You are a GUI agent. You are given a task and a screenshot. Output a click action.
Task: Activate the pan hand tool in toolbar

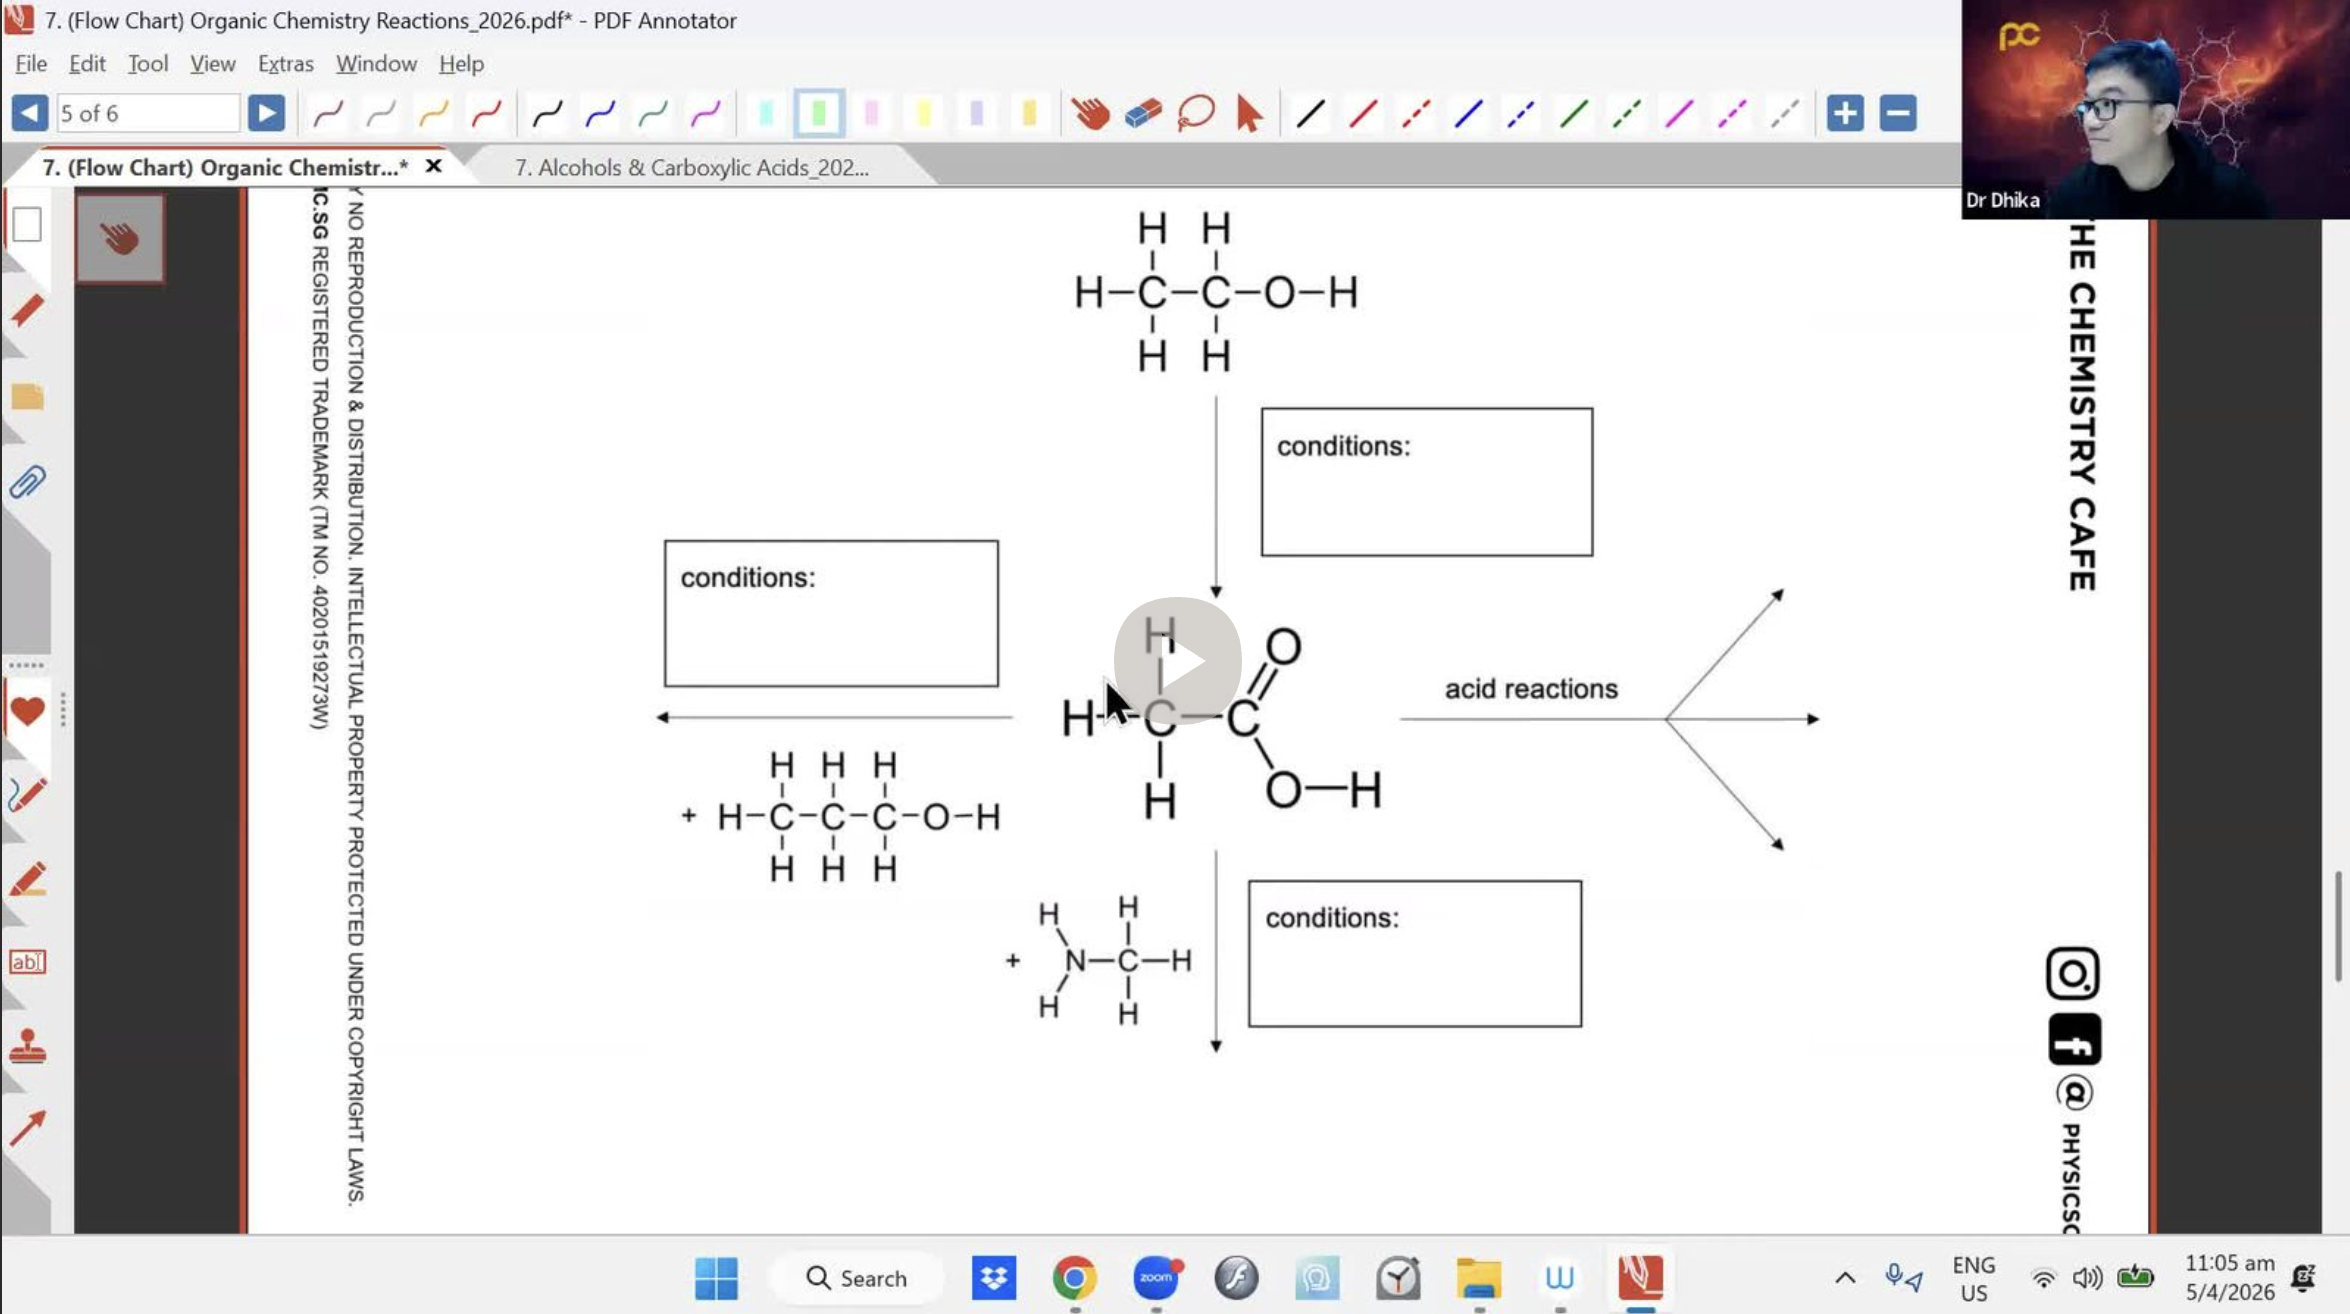point(1091,114)
